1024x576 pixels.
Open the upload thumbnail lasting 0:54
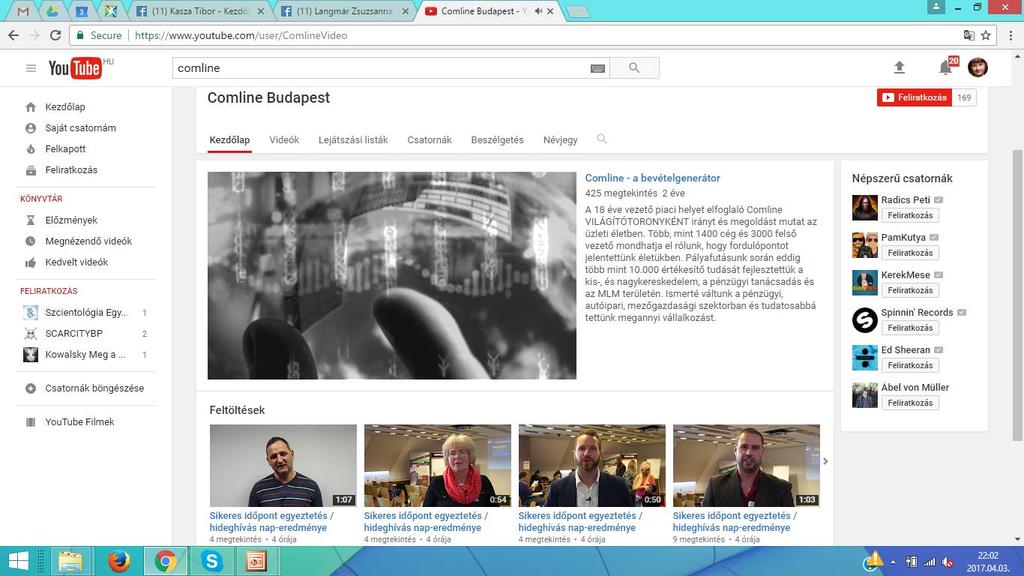[x=438, y=466]
